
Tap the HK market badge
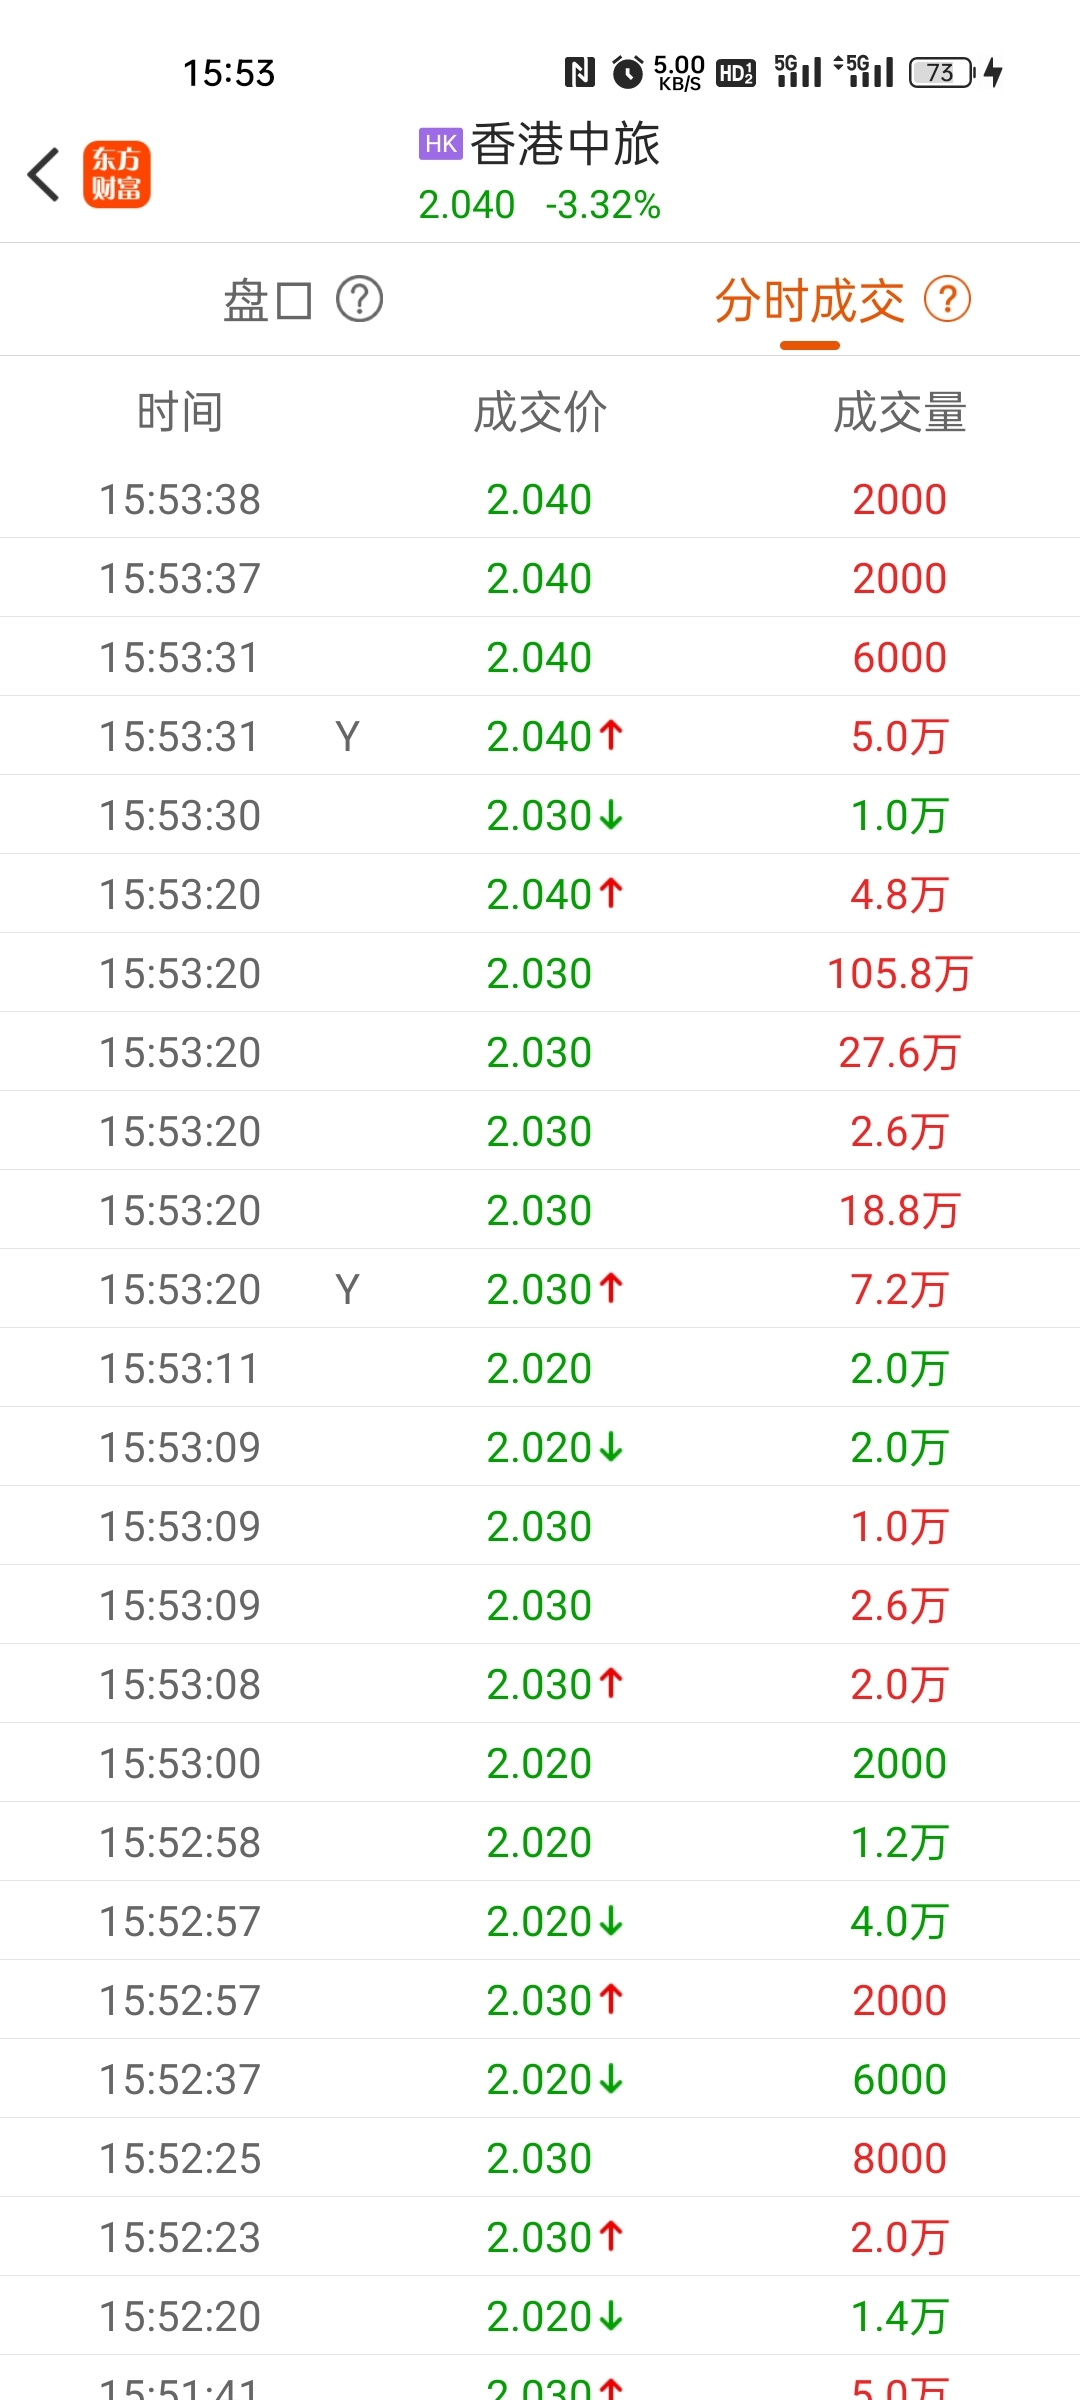tap(440, 144)
